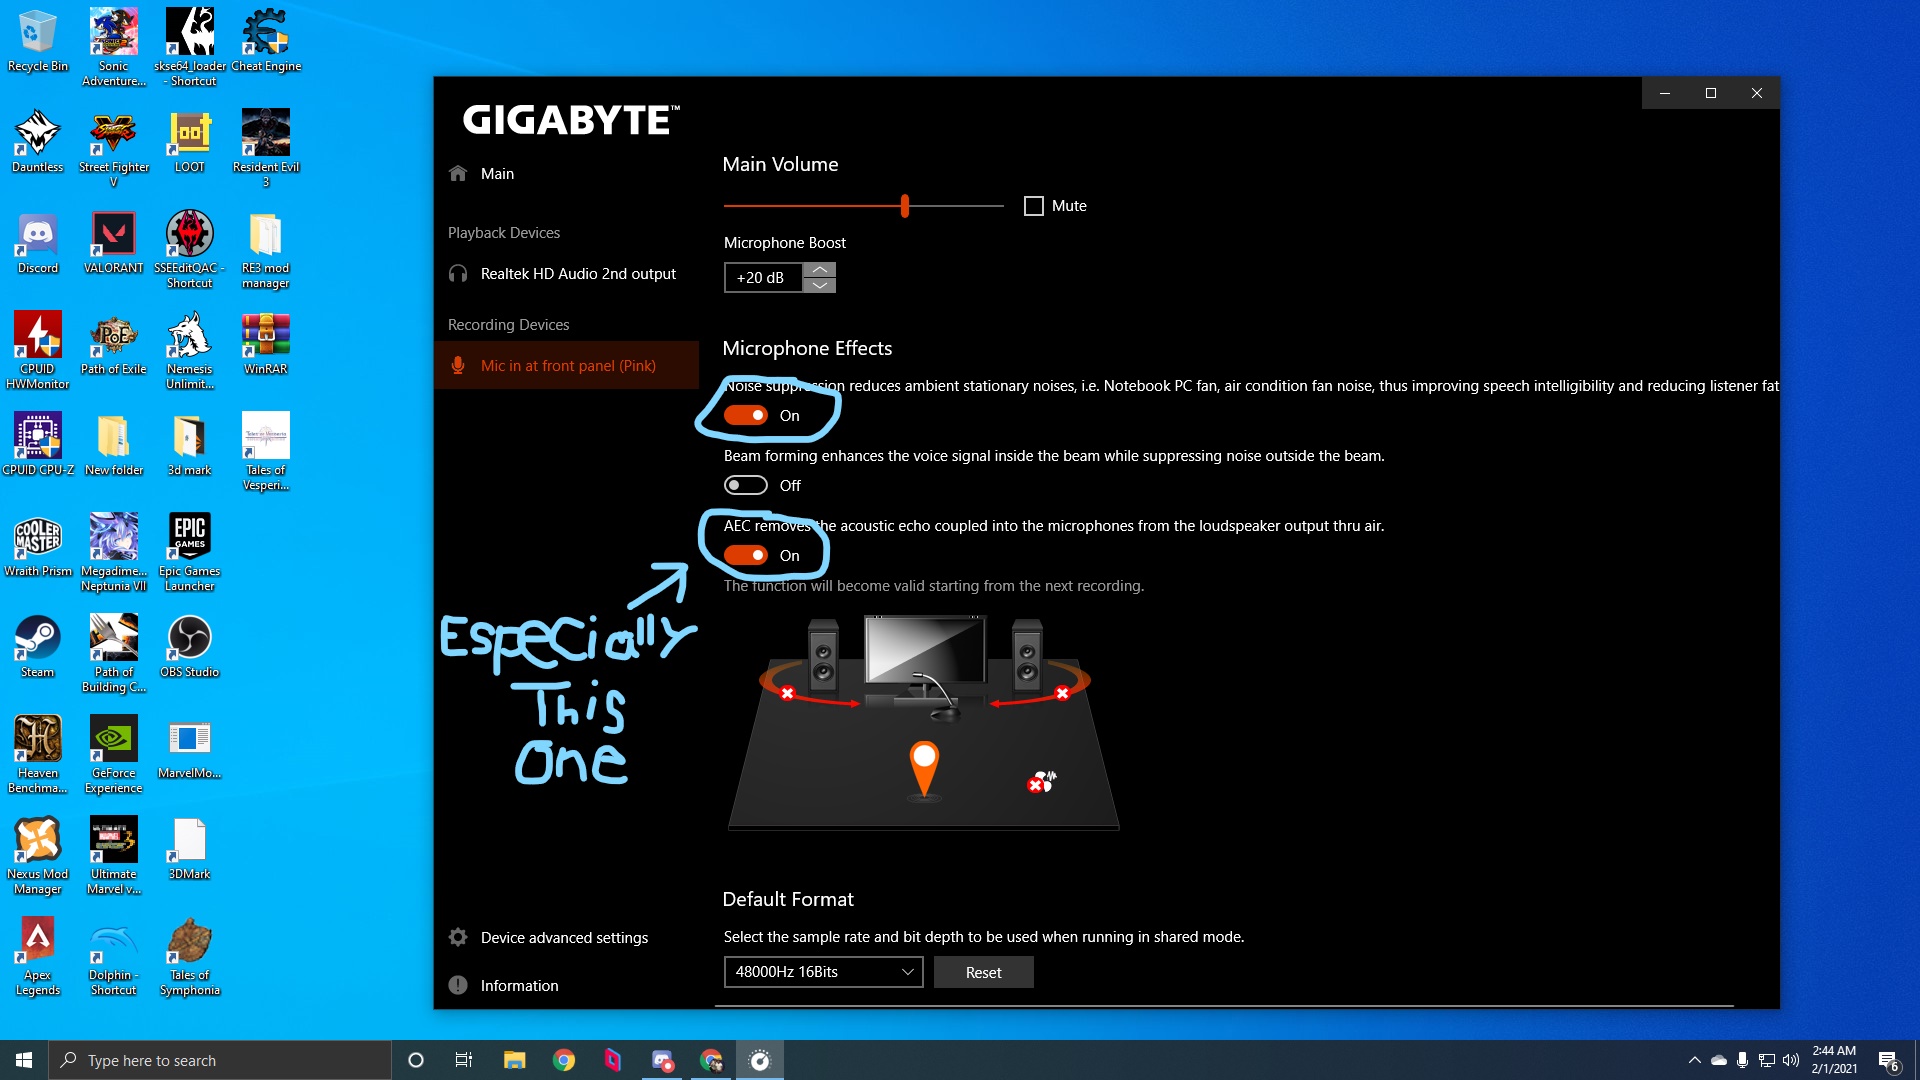Decrease Microphone Boost with down arrow
This screenshot has height=1080, width=1920.
[x=820, y=285]
